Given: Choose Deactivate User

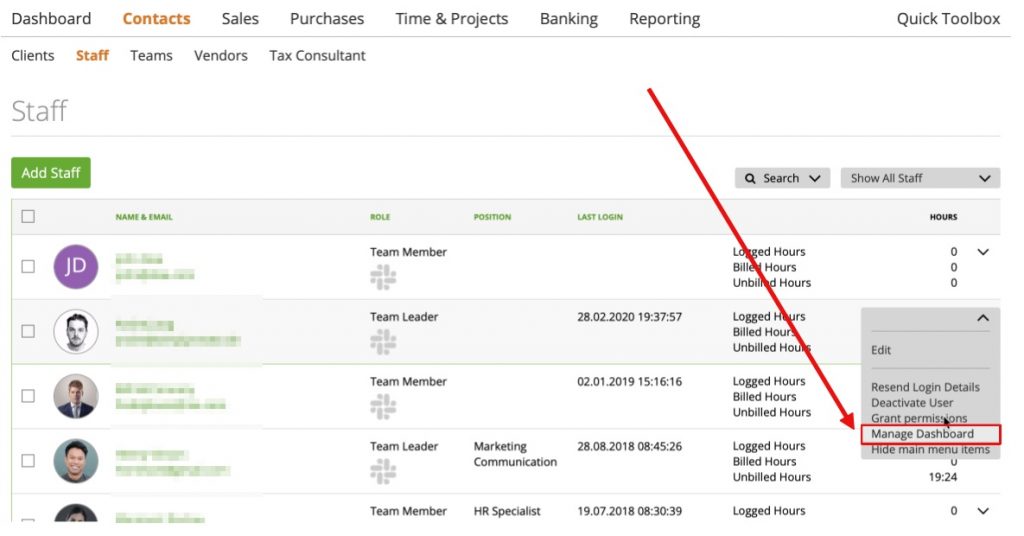Looking at the screenshot, I should [912, 403].
